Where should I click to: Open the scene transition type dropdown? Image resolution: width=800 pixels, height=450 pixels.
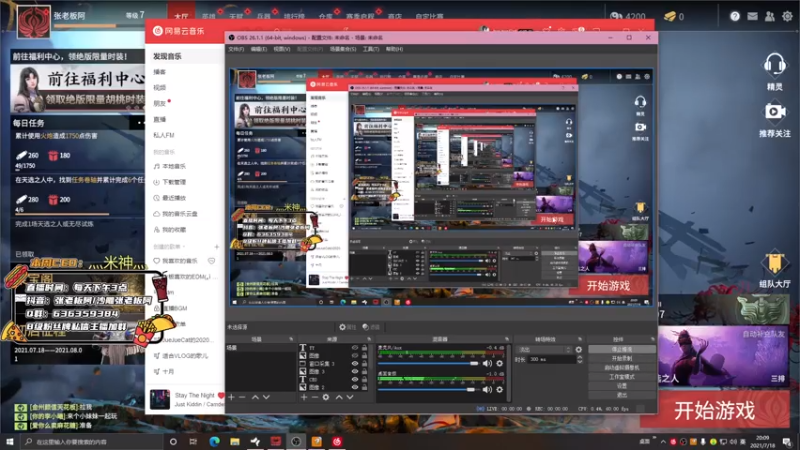(544, 349)
